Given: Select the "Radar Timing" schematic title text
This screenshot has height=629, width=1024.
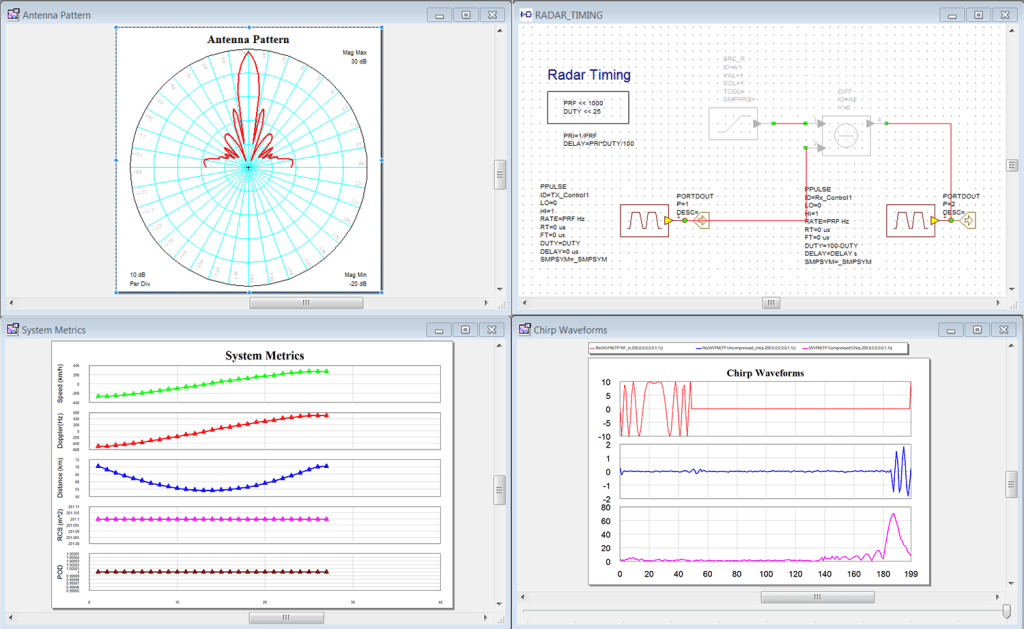Looking at the screenshot, I should [x=589, y=75].
